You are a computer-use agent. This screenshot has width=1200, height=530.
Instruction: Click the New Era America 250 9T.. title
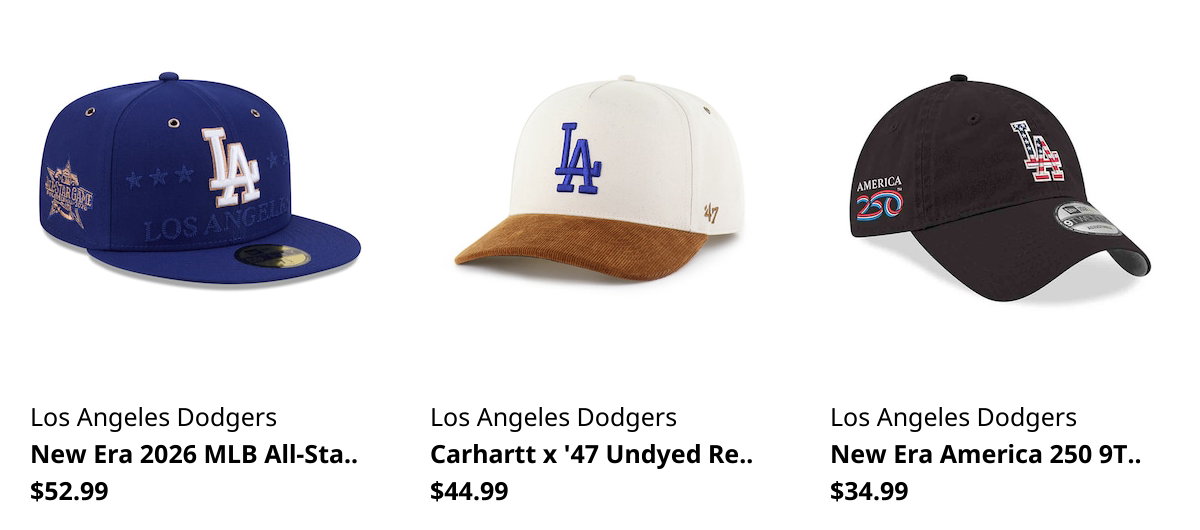click(x=985, y=454)
